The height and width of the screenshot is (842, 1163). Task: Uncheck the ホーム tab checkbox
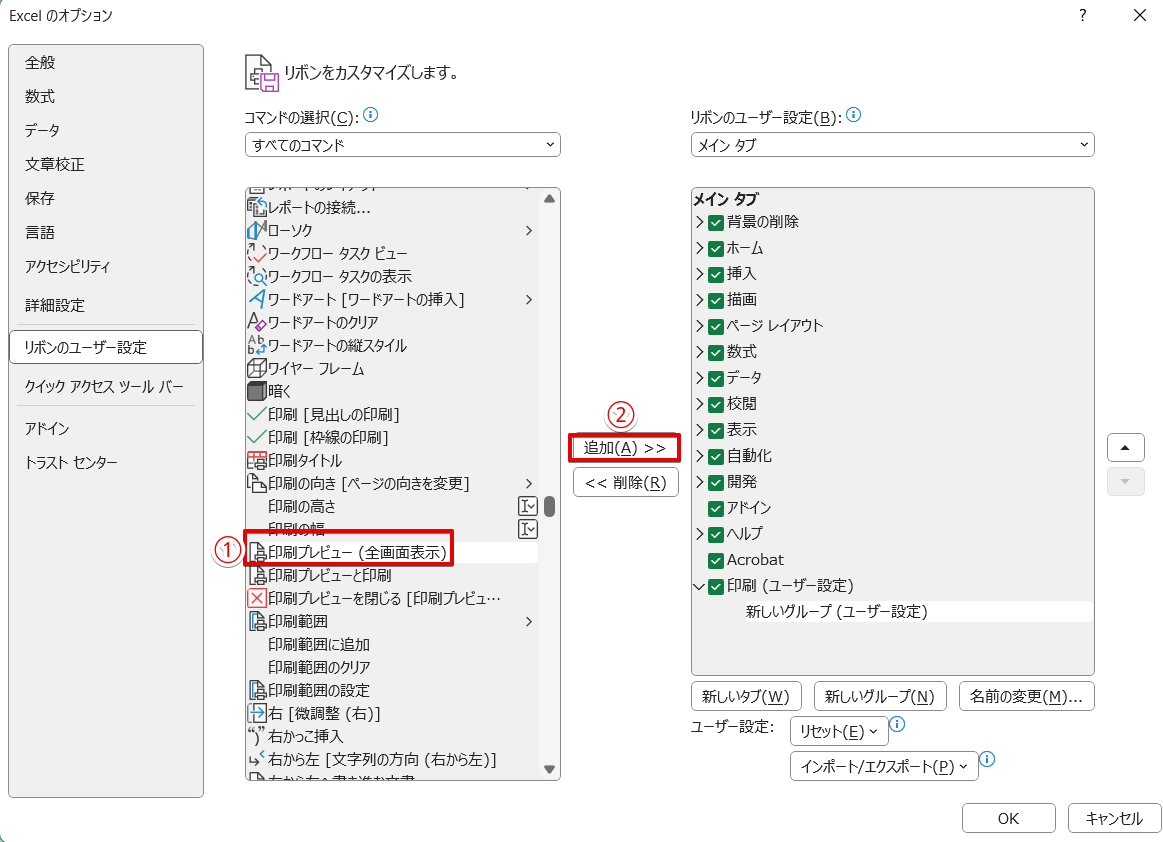pos(714,248)
